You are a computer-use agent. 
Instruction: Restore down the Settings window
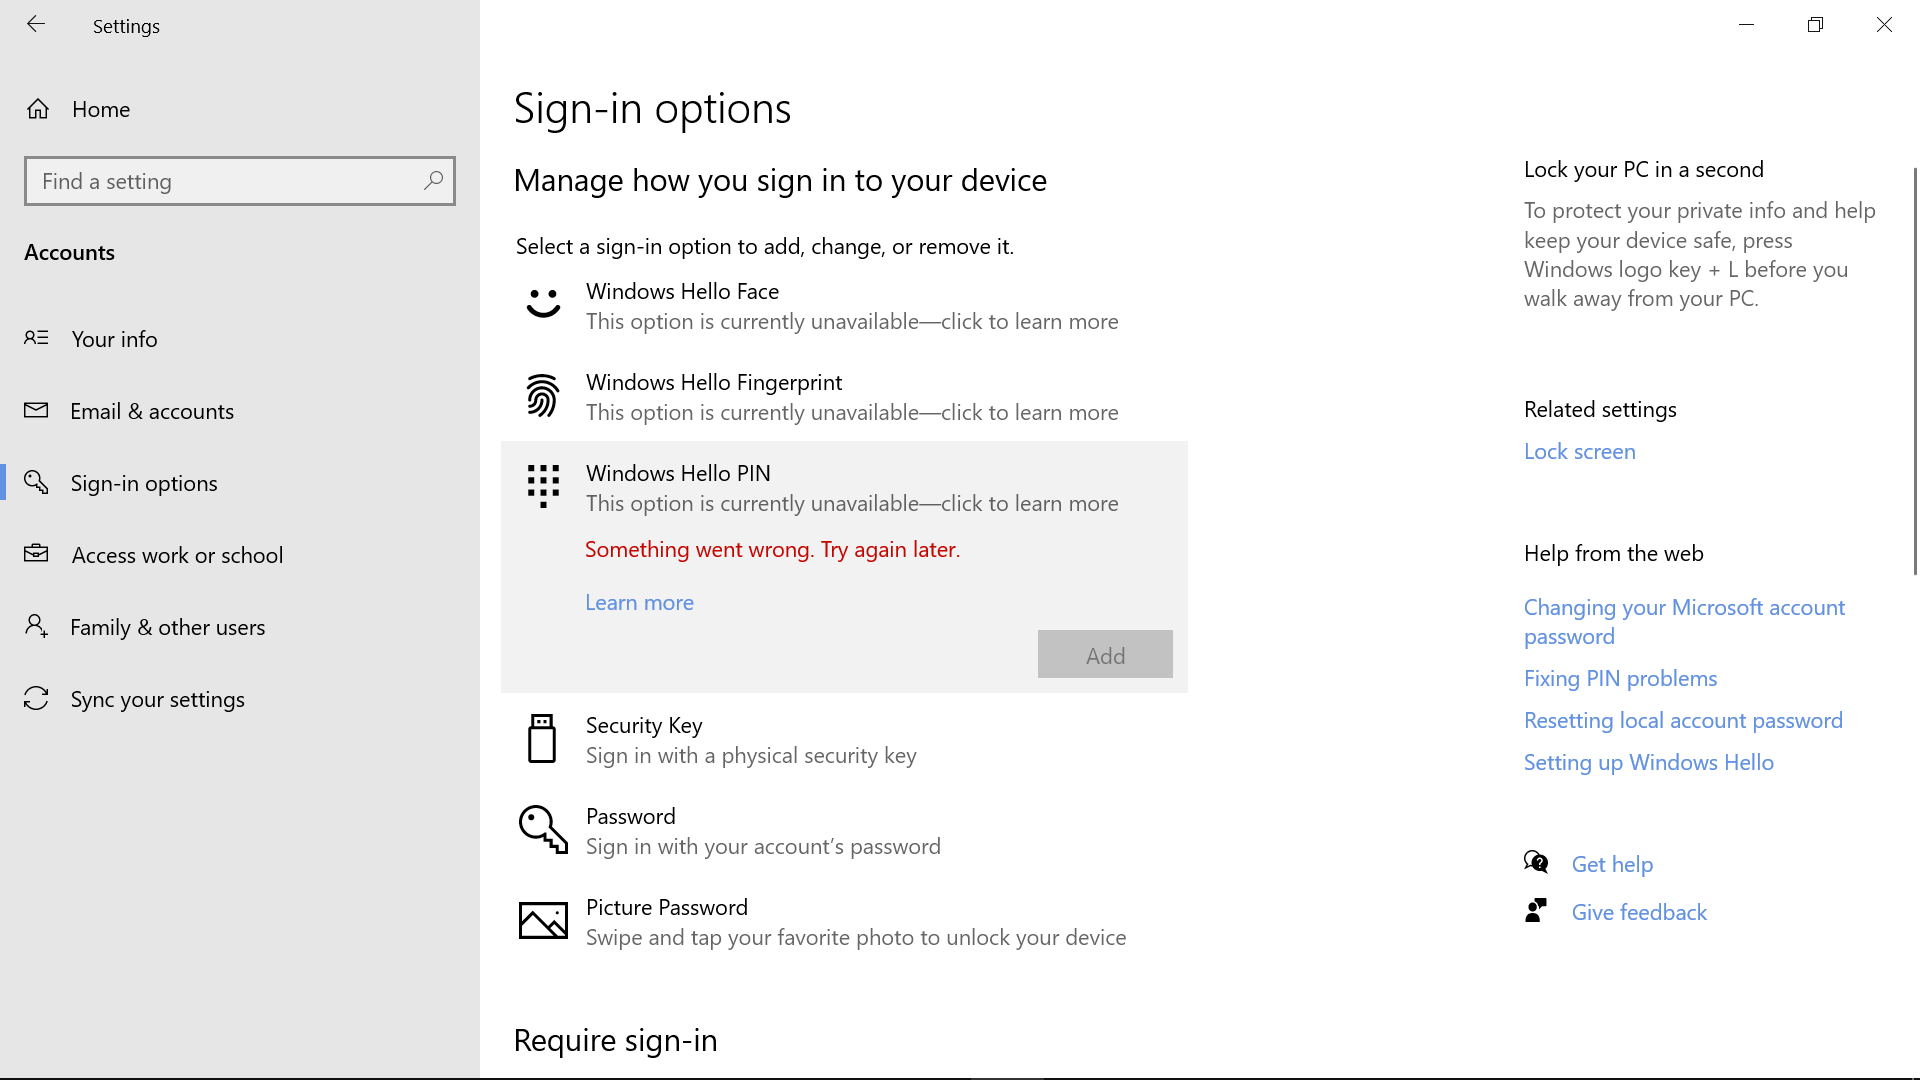coord(1815,25)
